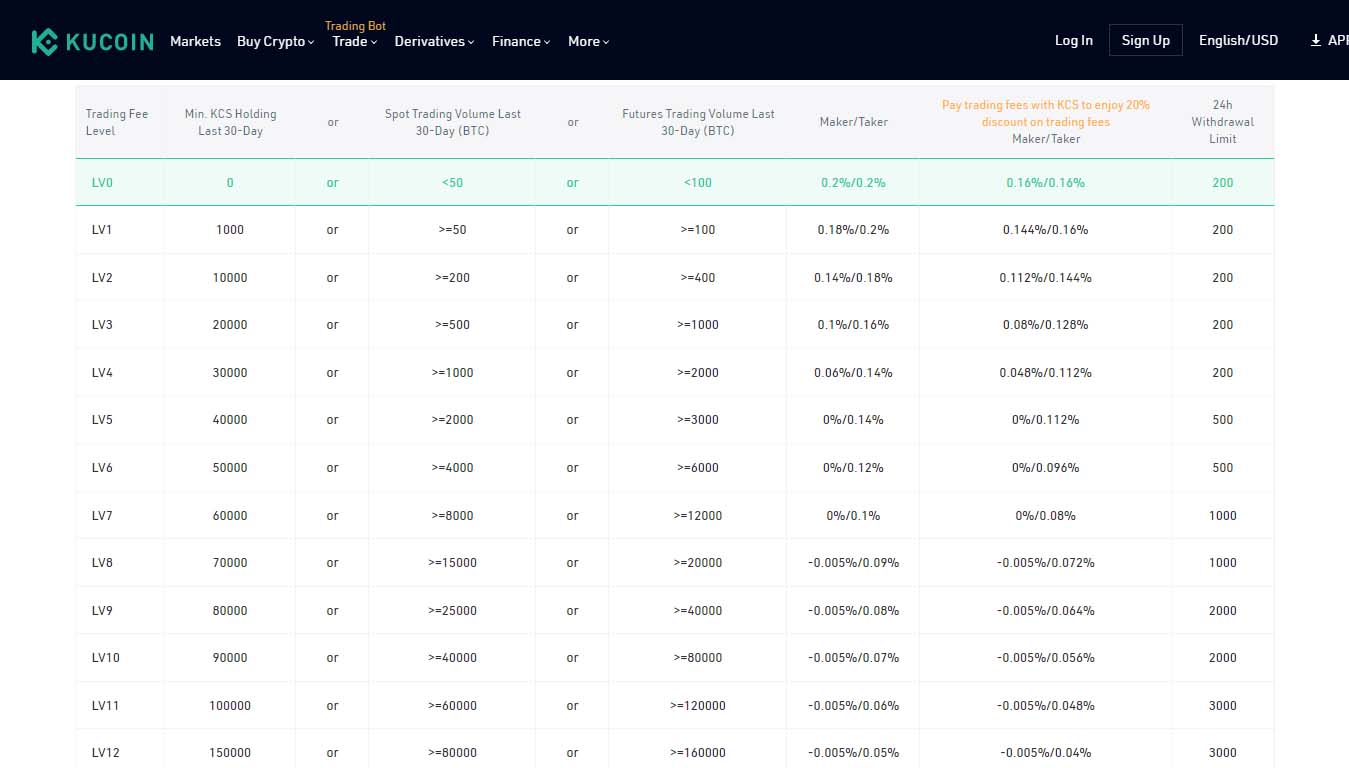Viewport: 1349px width, 768px height.
Task: Click the LV7 level label
Action: [x=101, y=516]
